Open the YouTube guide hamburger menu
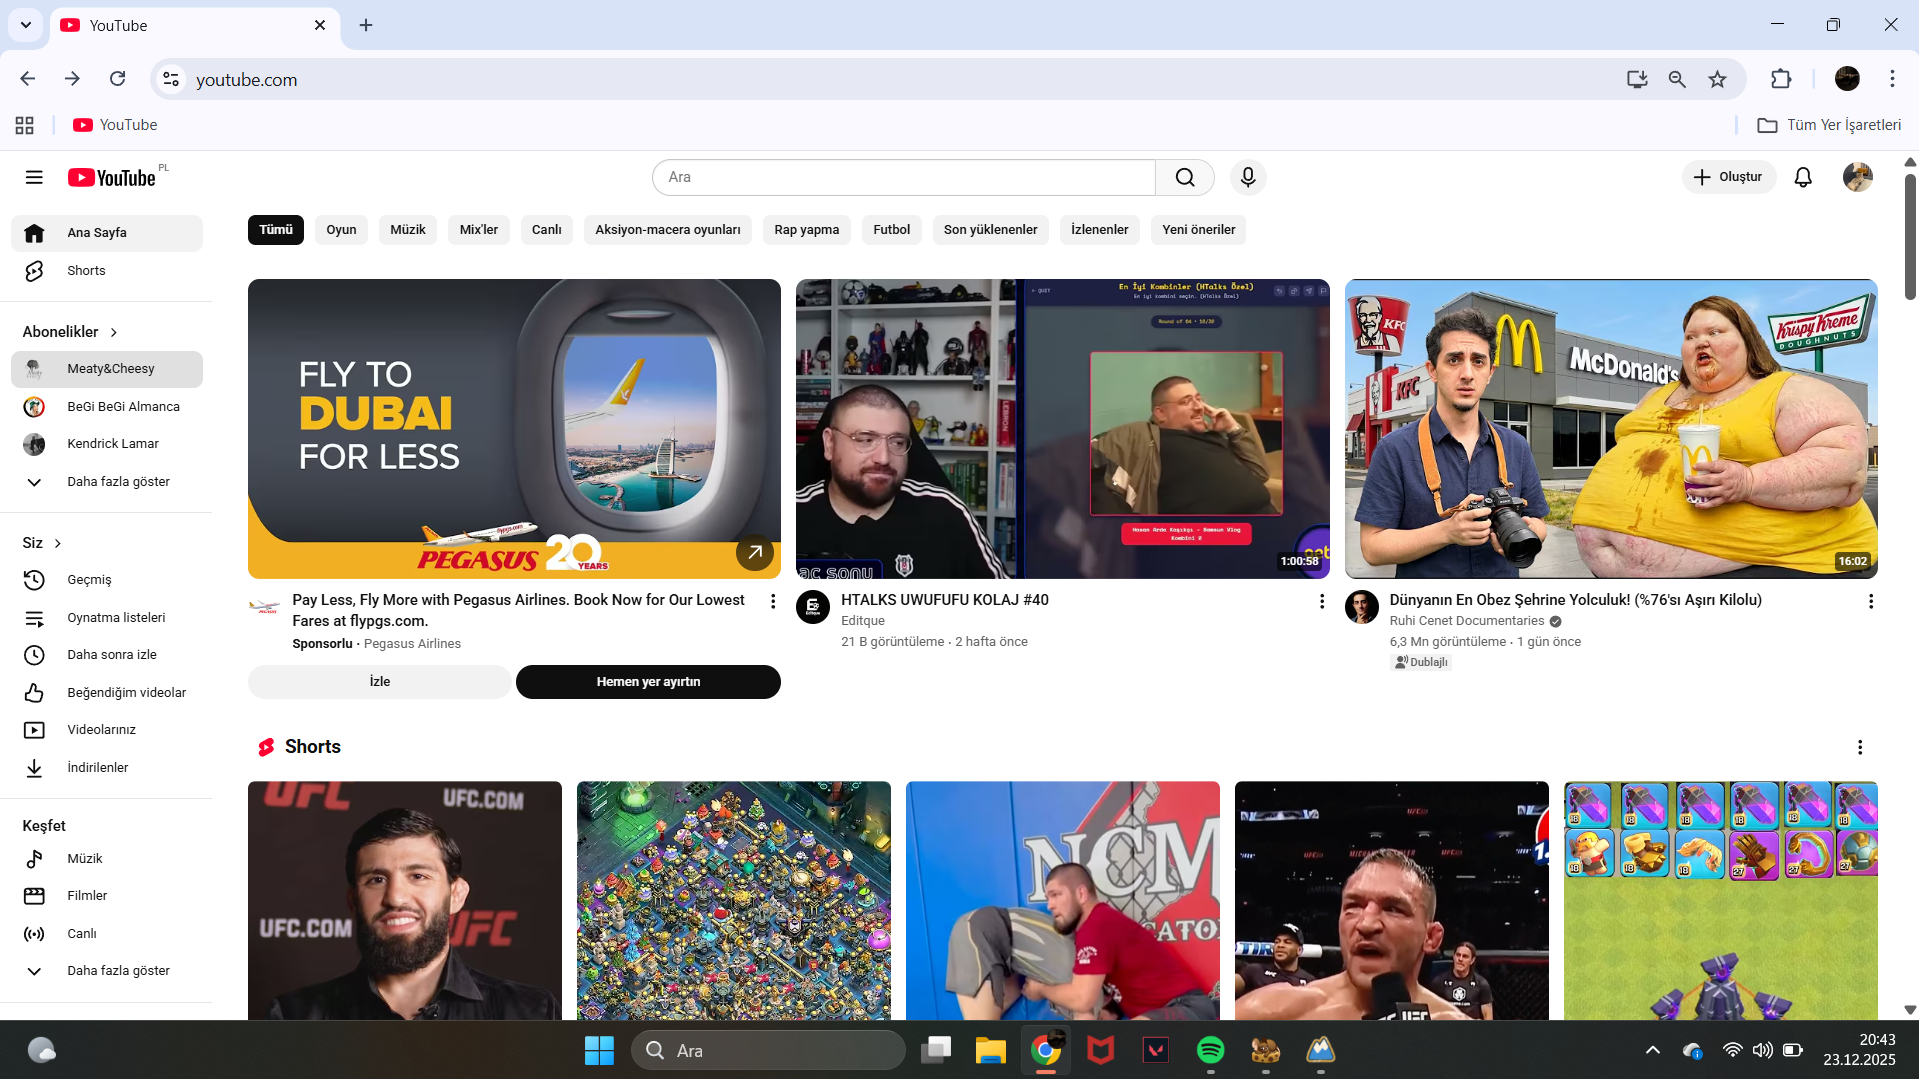Screen dimensions: 1919x1079 [34, 177]
